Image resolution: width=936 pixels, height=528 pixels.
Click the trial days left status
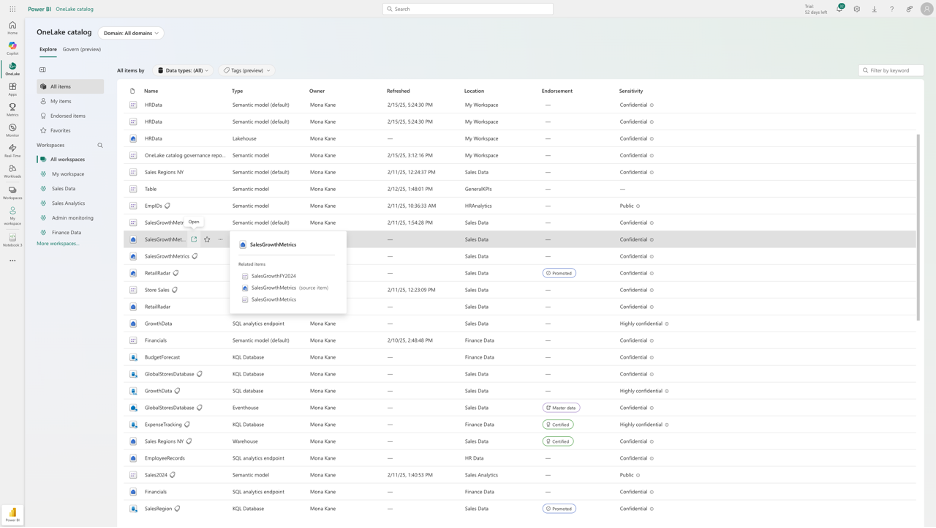tap(815, 9)
